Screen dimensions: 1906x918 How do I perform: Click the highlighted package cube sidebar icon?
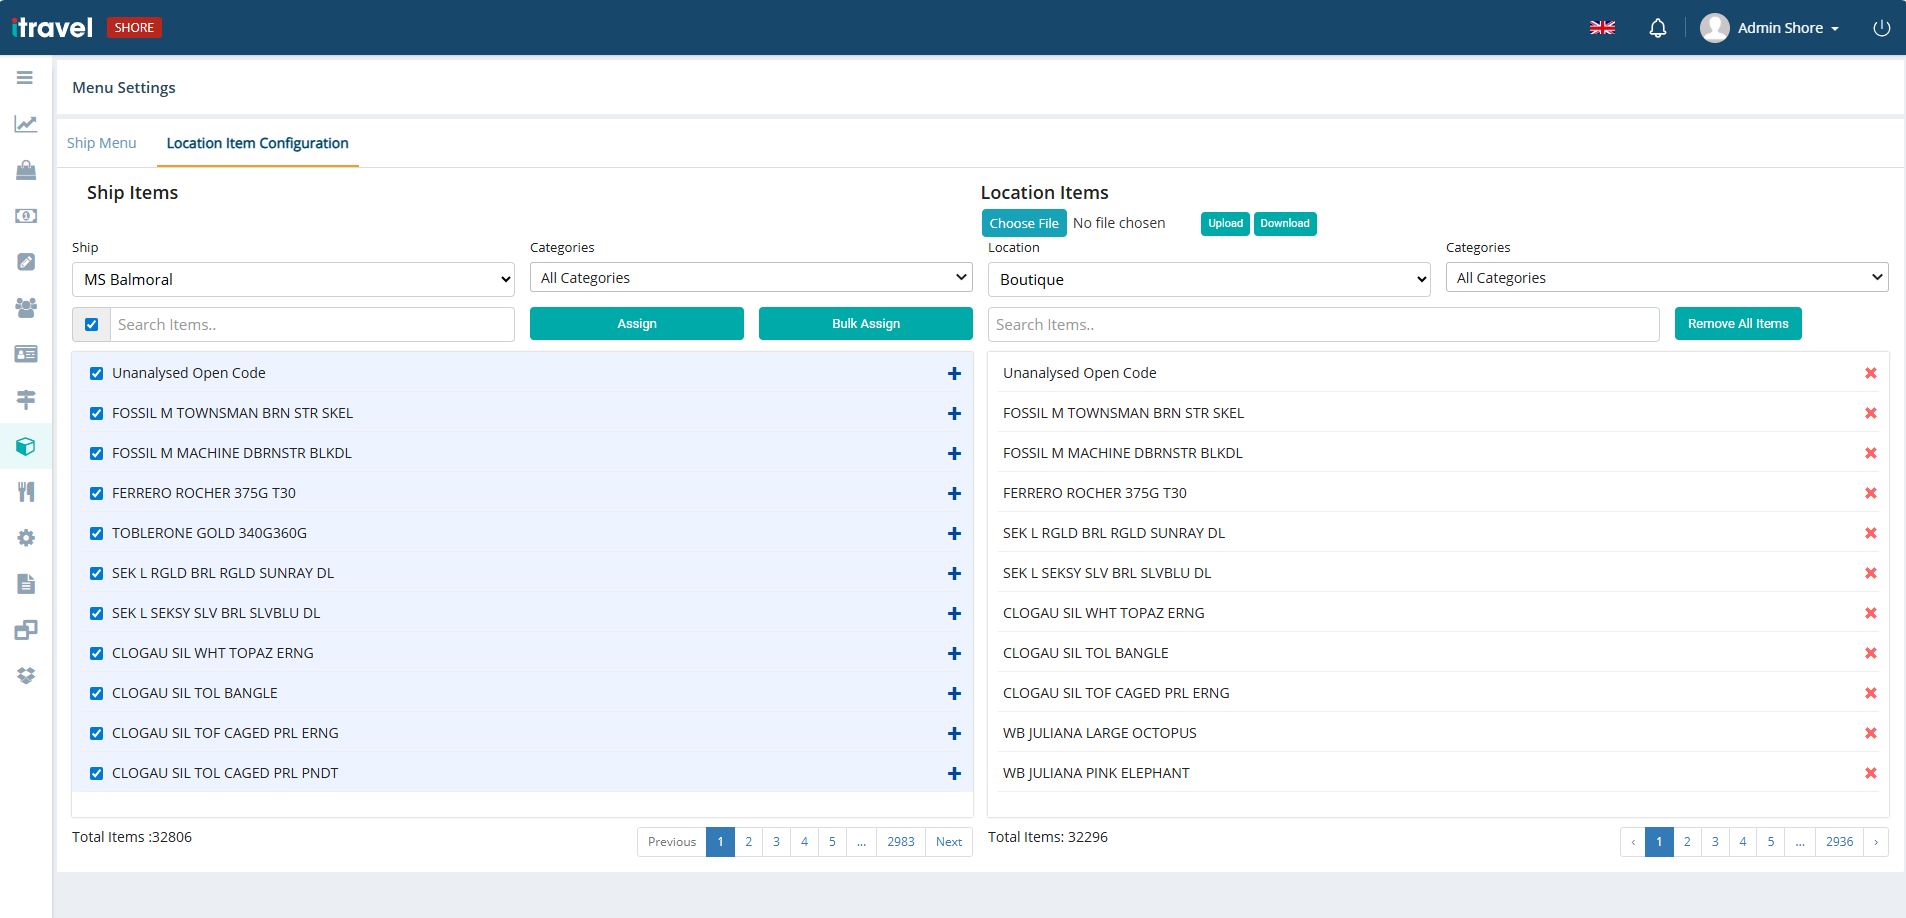(x=25, y=446)
